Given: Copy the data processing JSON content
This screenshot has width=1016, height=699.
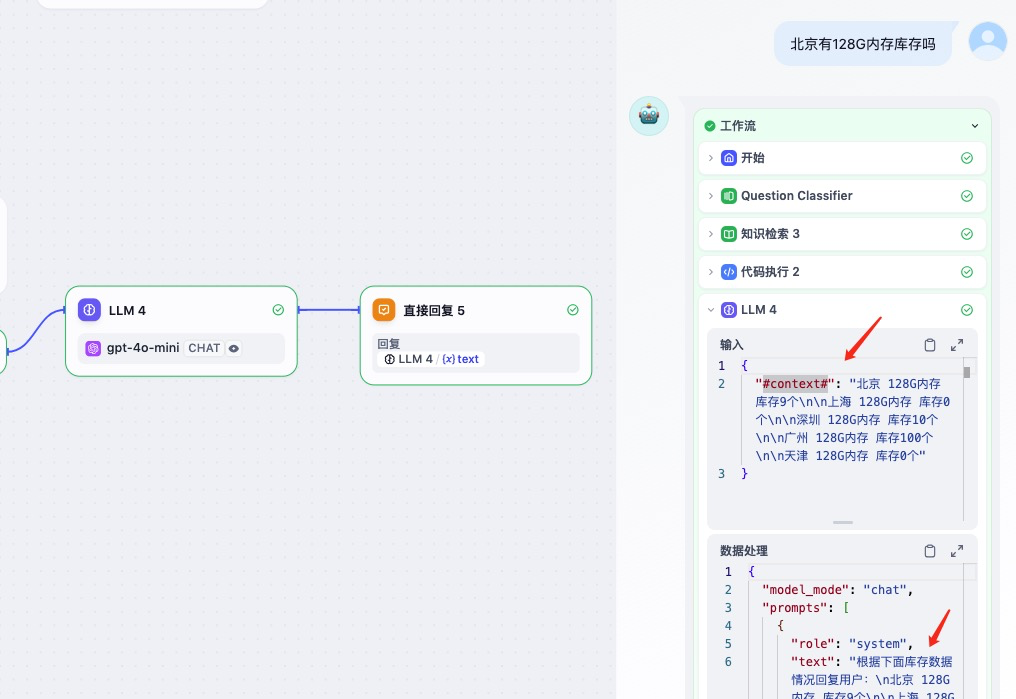Looking at the screenshot, I should coord(930,551).
